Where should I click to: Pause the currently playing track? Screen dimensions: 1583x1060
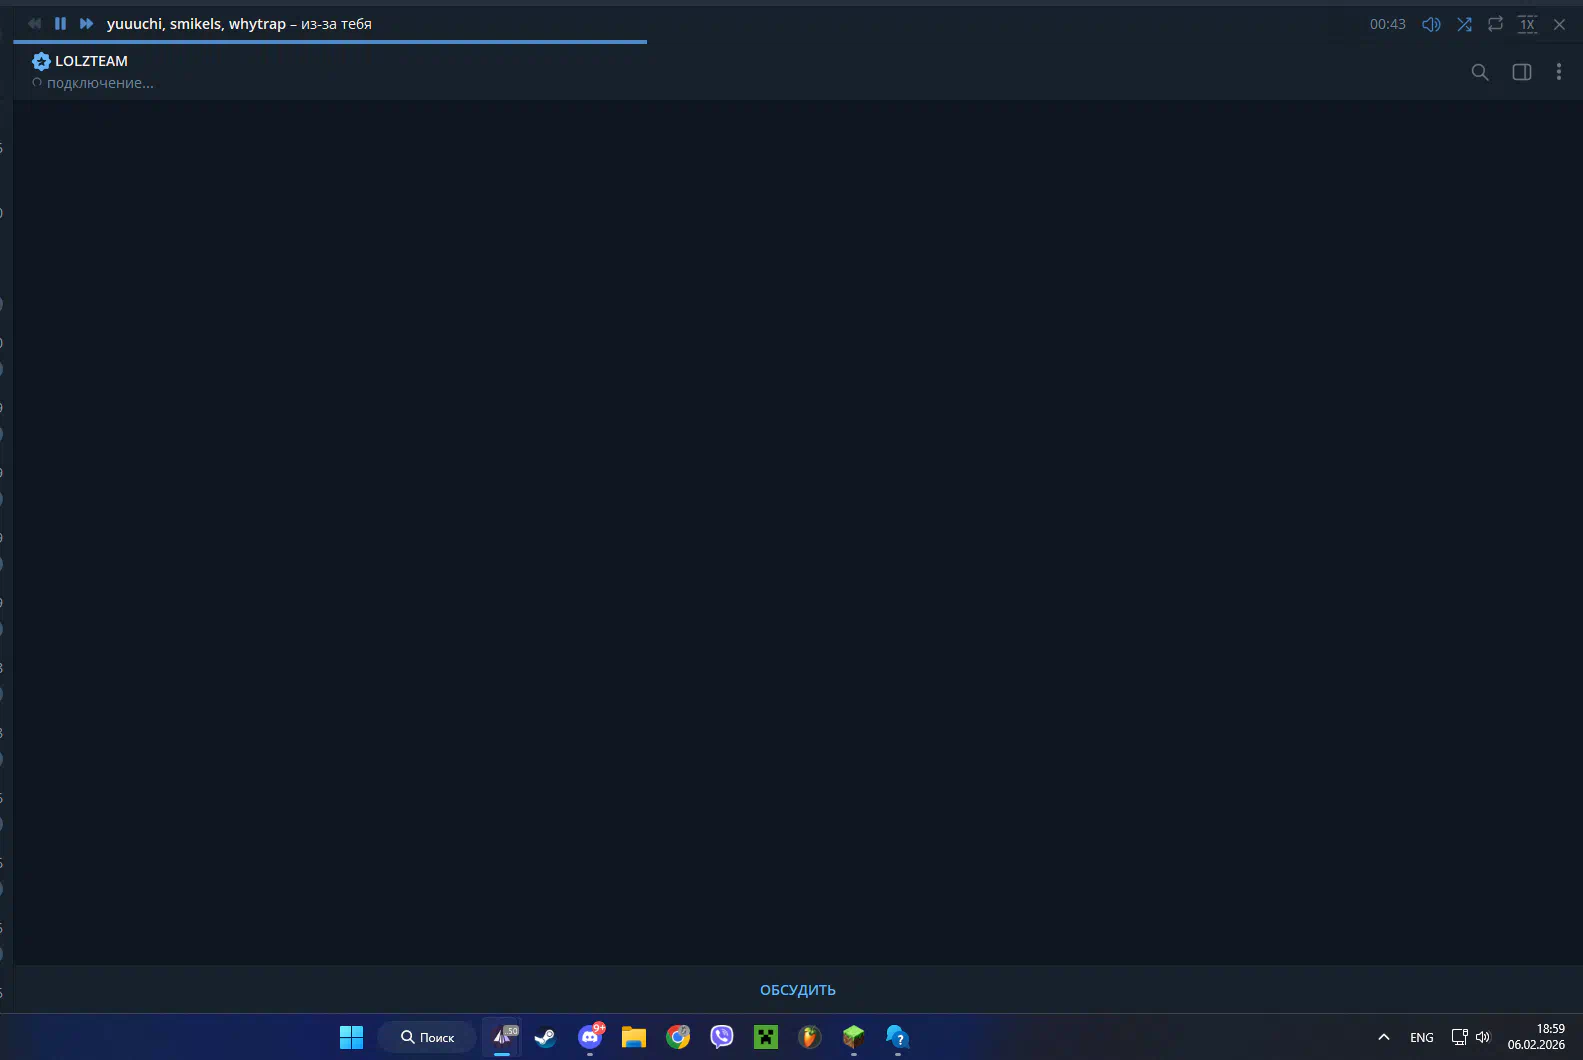[x=60, y=24]
